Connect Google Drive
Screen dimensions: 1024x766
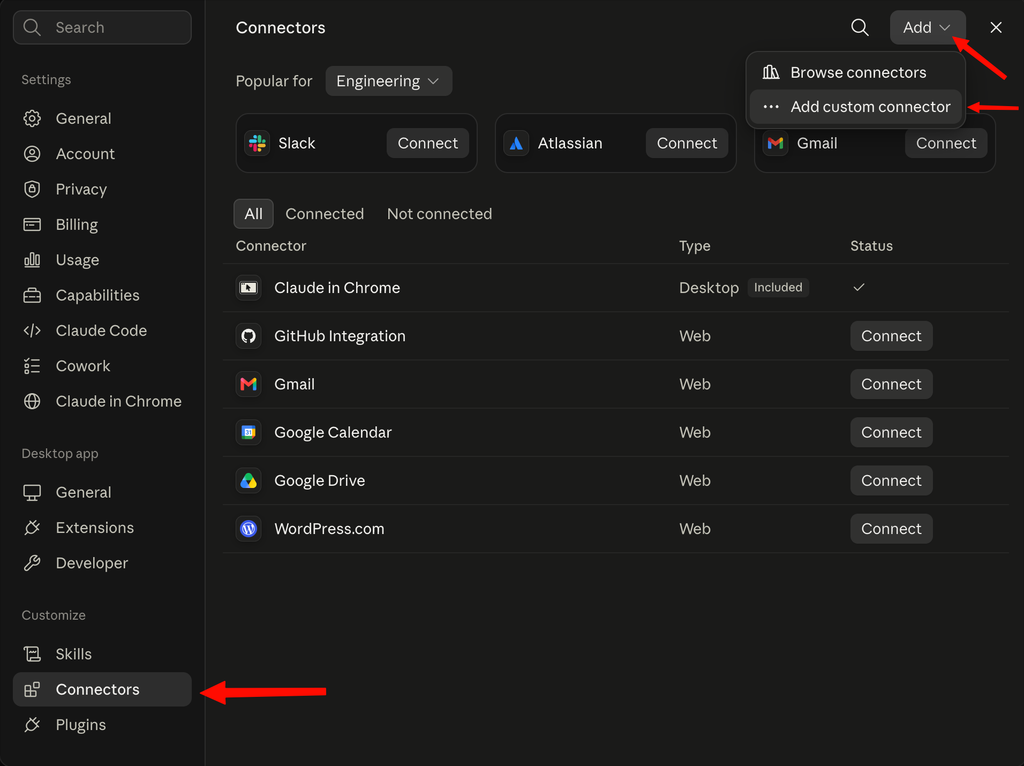pyautogui.click(x=891, y=481)
